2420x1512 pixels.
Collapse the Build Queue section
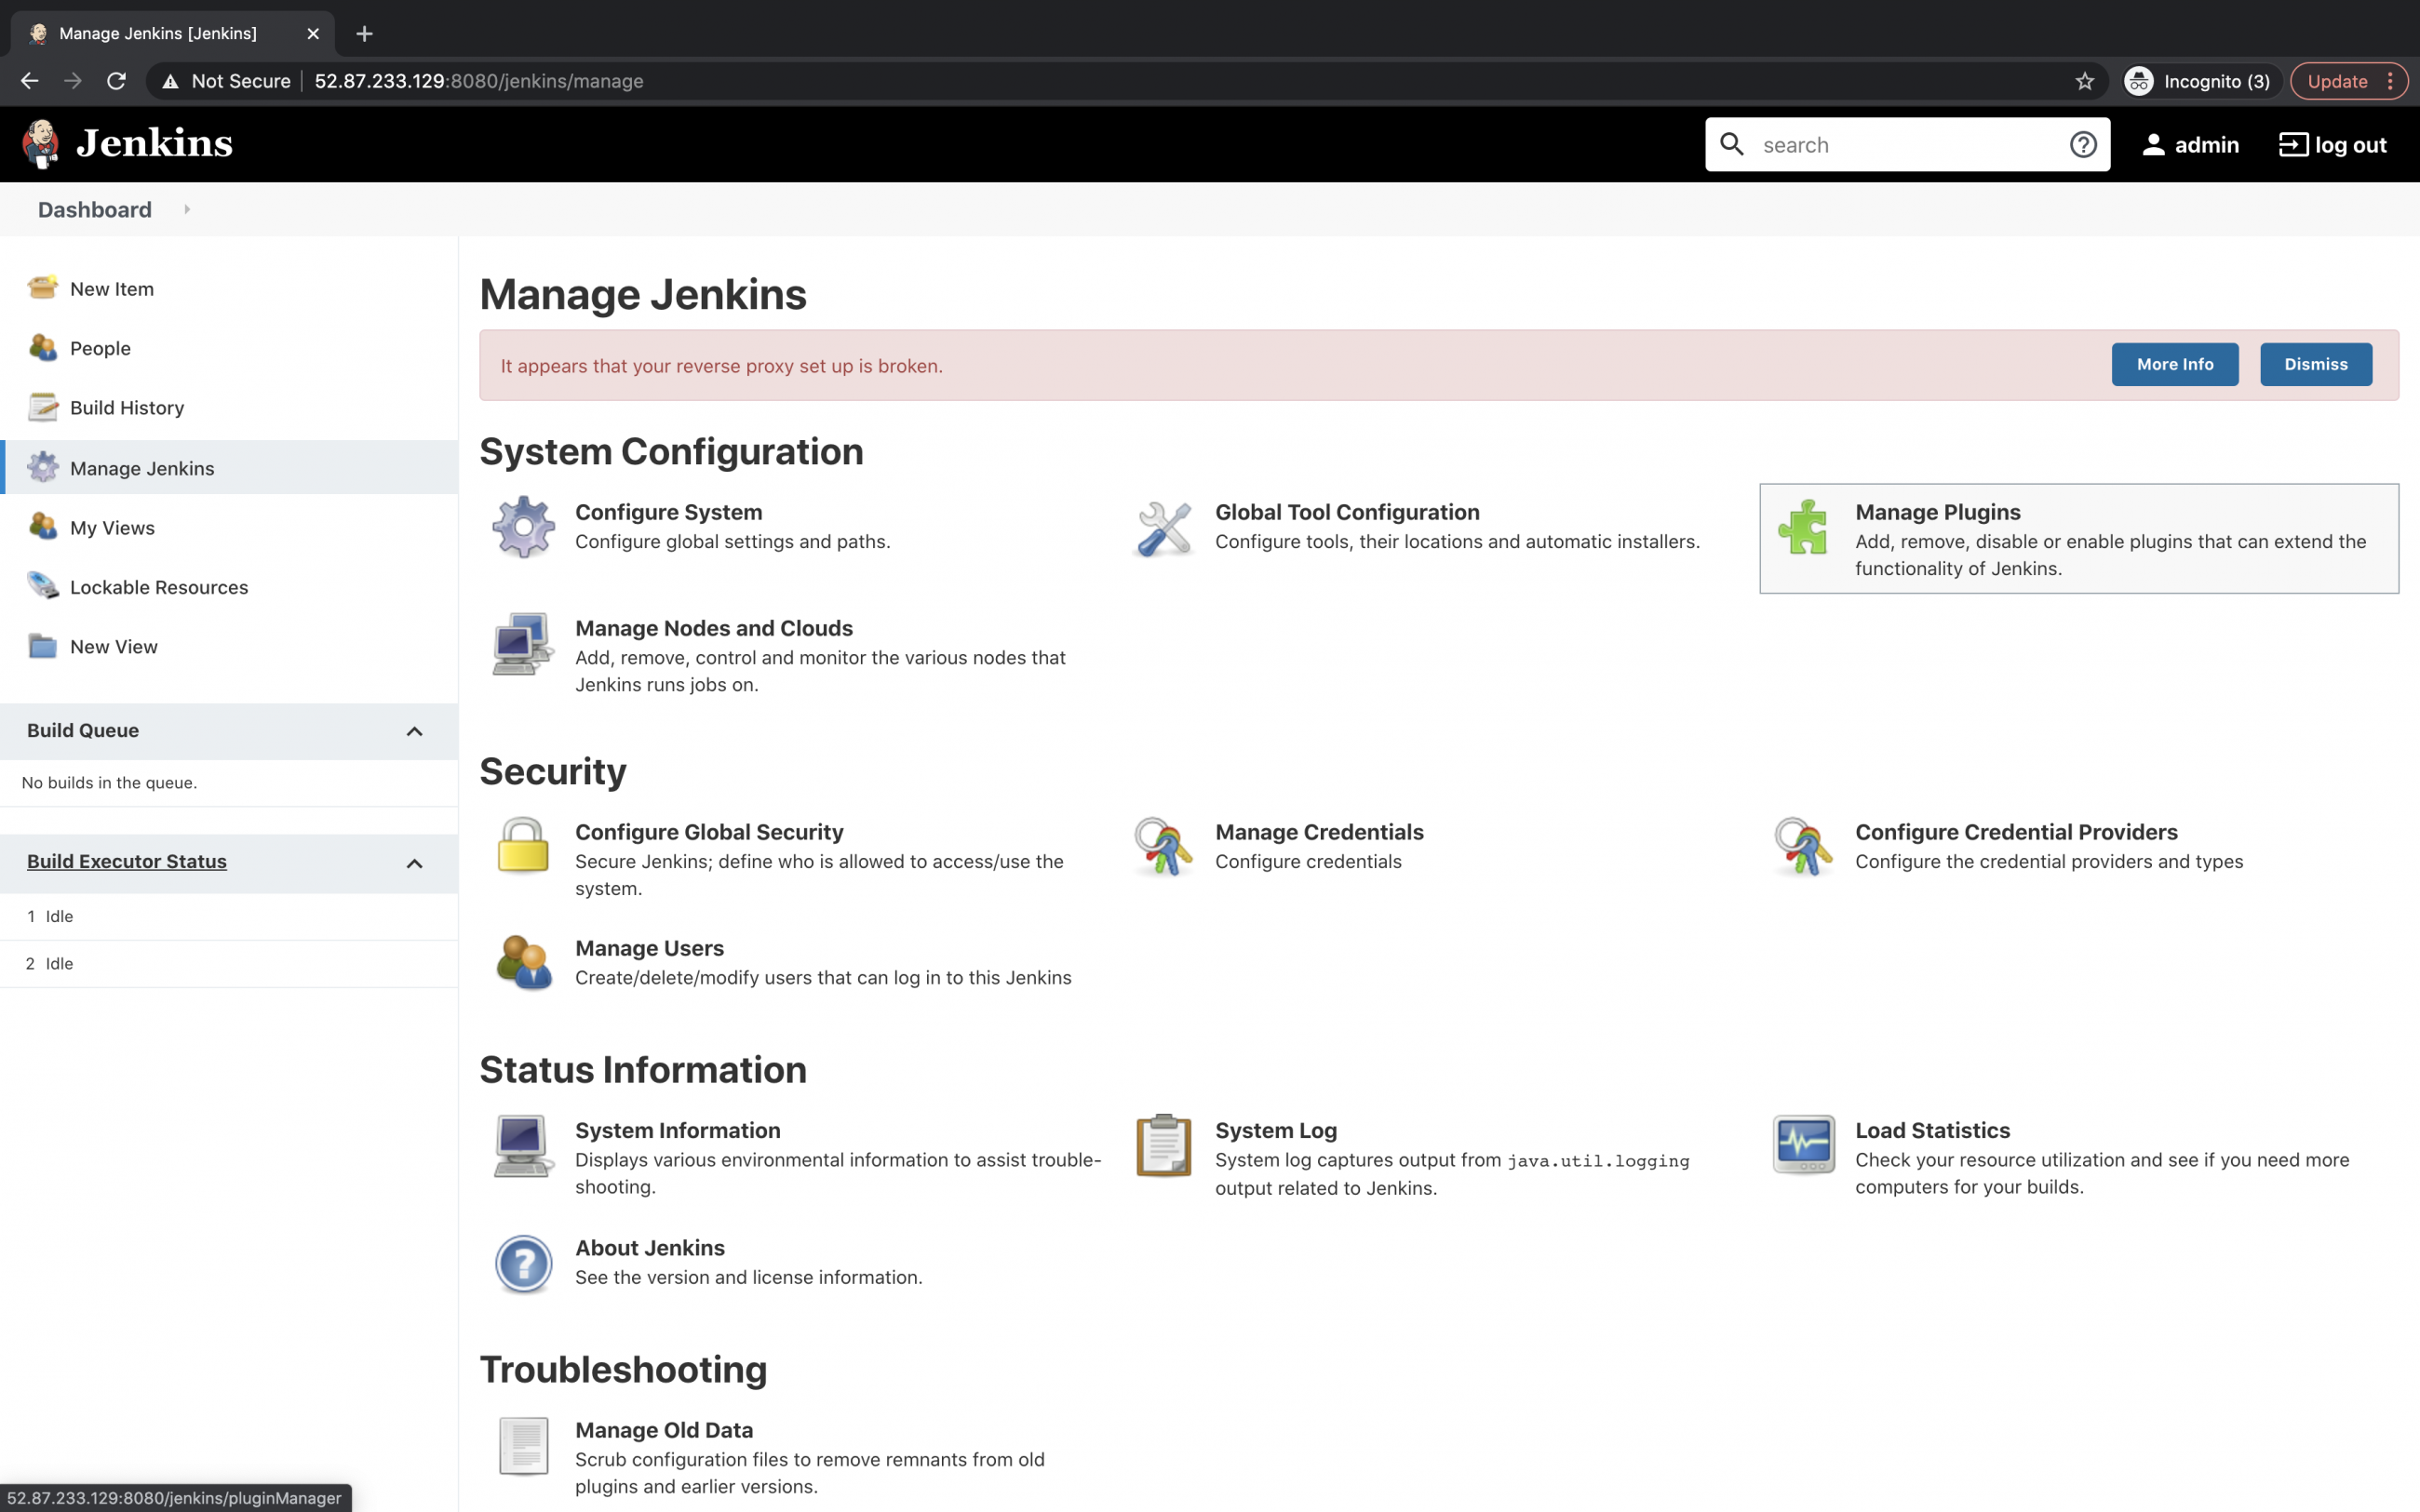tap(415, 731)
